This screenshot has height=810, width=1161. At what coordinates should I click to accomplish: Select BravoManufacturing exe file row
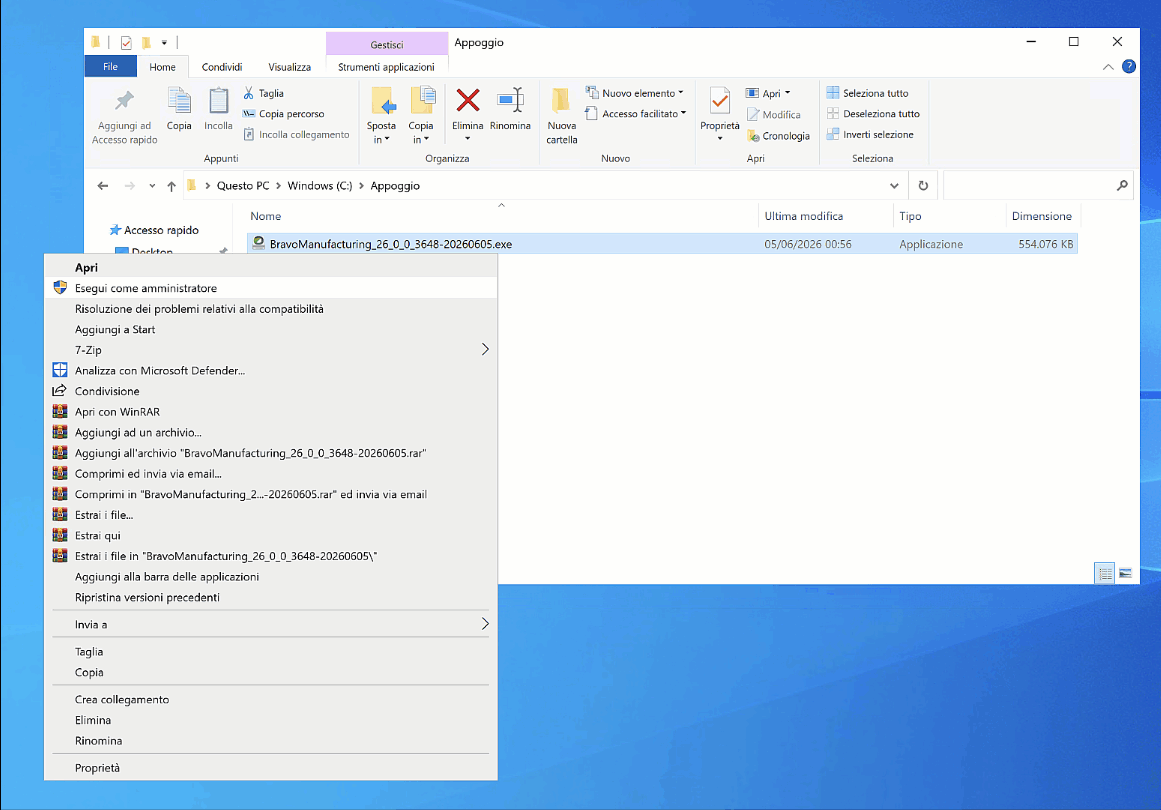click(x=662, y=244)
